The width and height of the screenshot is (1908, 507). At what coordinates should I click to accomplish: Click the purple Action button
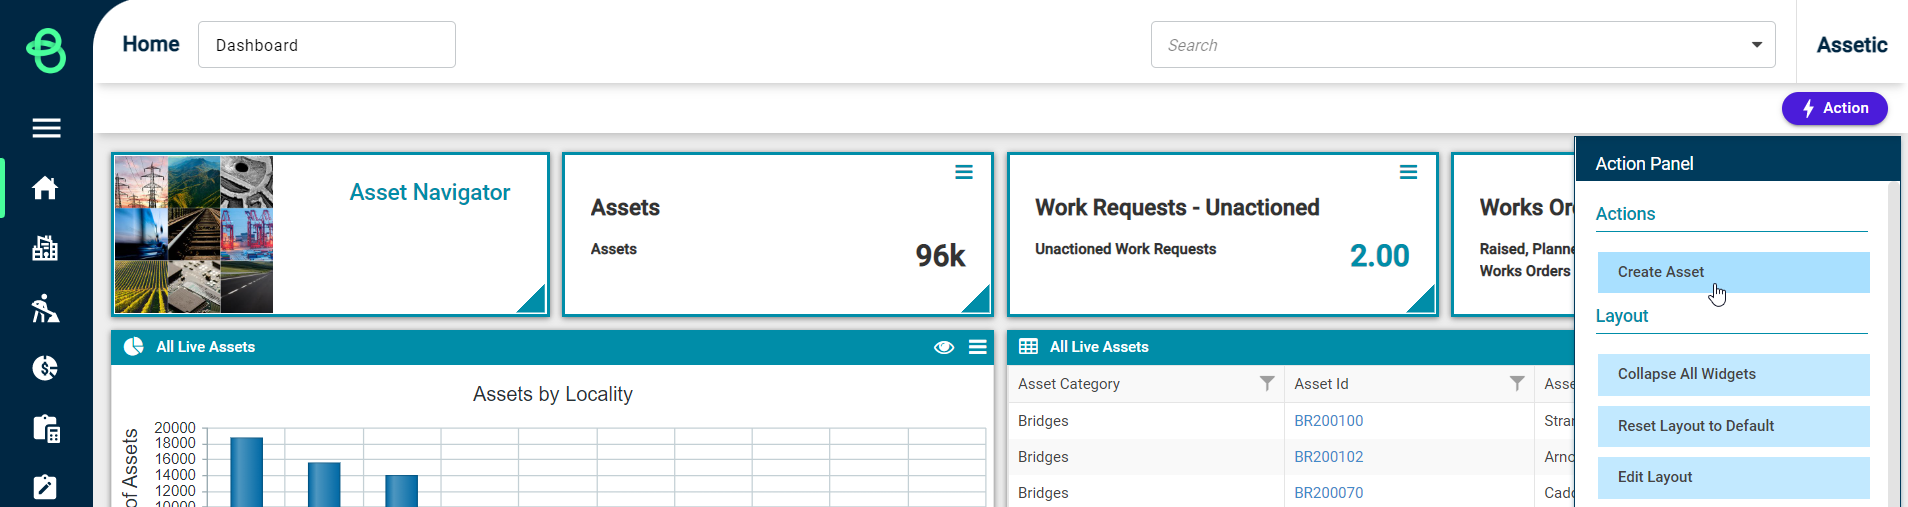[1834, 108]
